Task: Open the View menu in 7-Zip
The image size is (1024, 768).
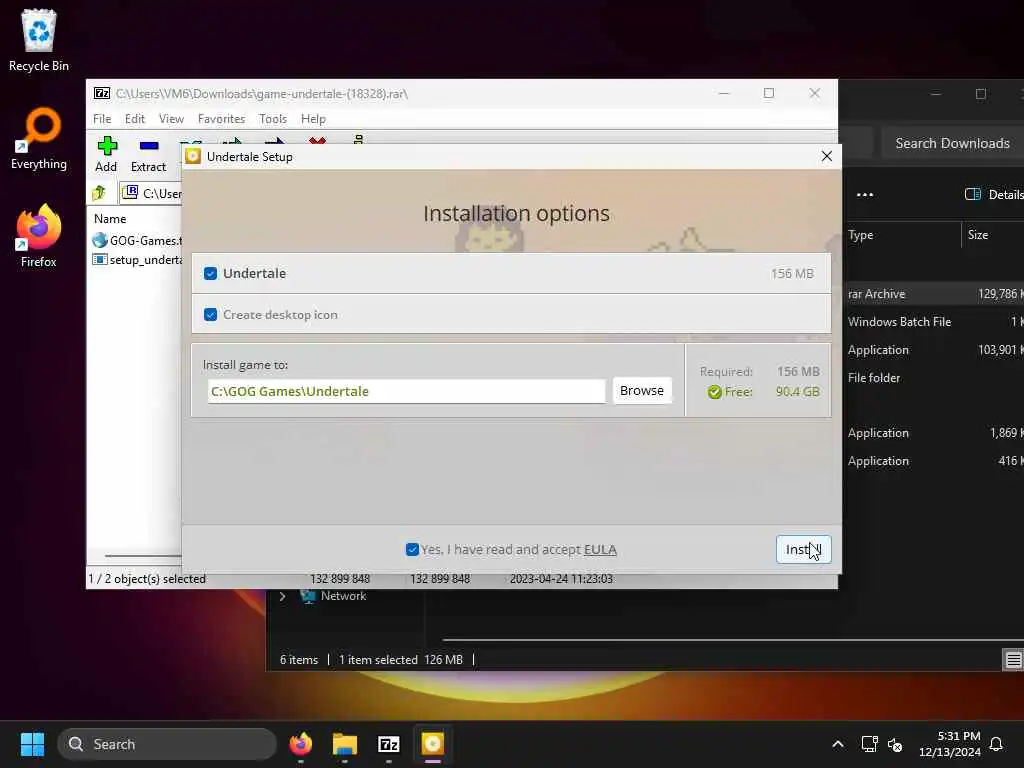Action: 171,119
